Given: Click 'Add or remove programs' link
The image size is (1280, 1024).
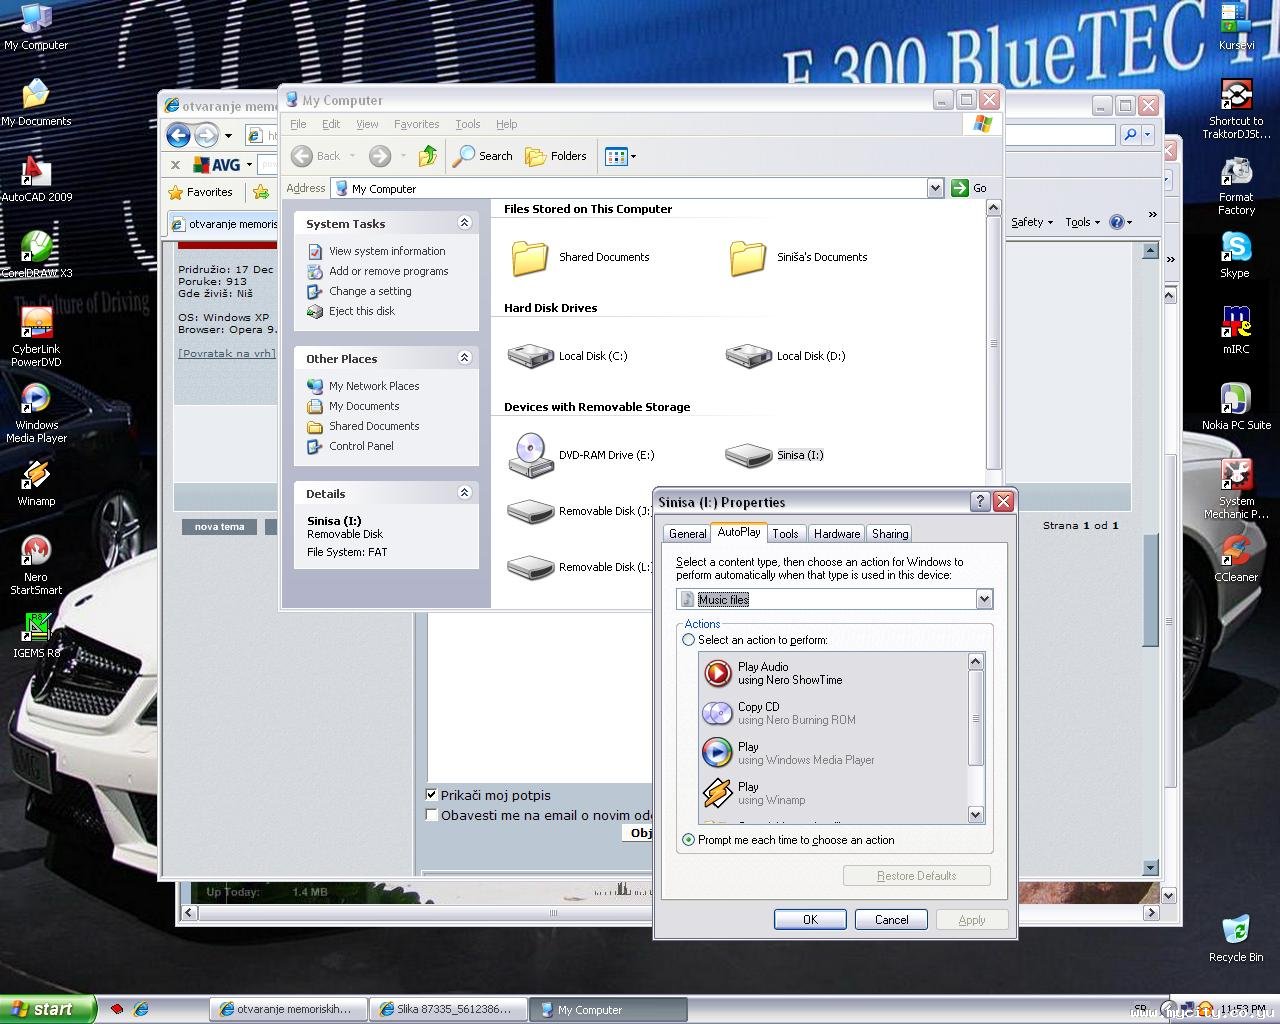Looking at the screenshot, I should 388,271.
